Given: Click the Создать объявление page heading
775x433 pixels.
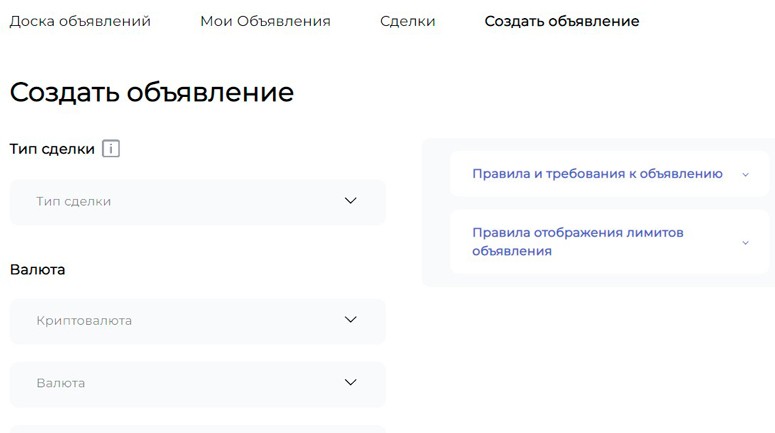Looking at the screenshot, I should pyautogui.click(x=152, y=92).
